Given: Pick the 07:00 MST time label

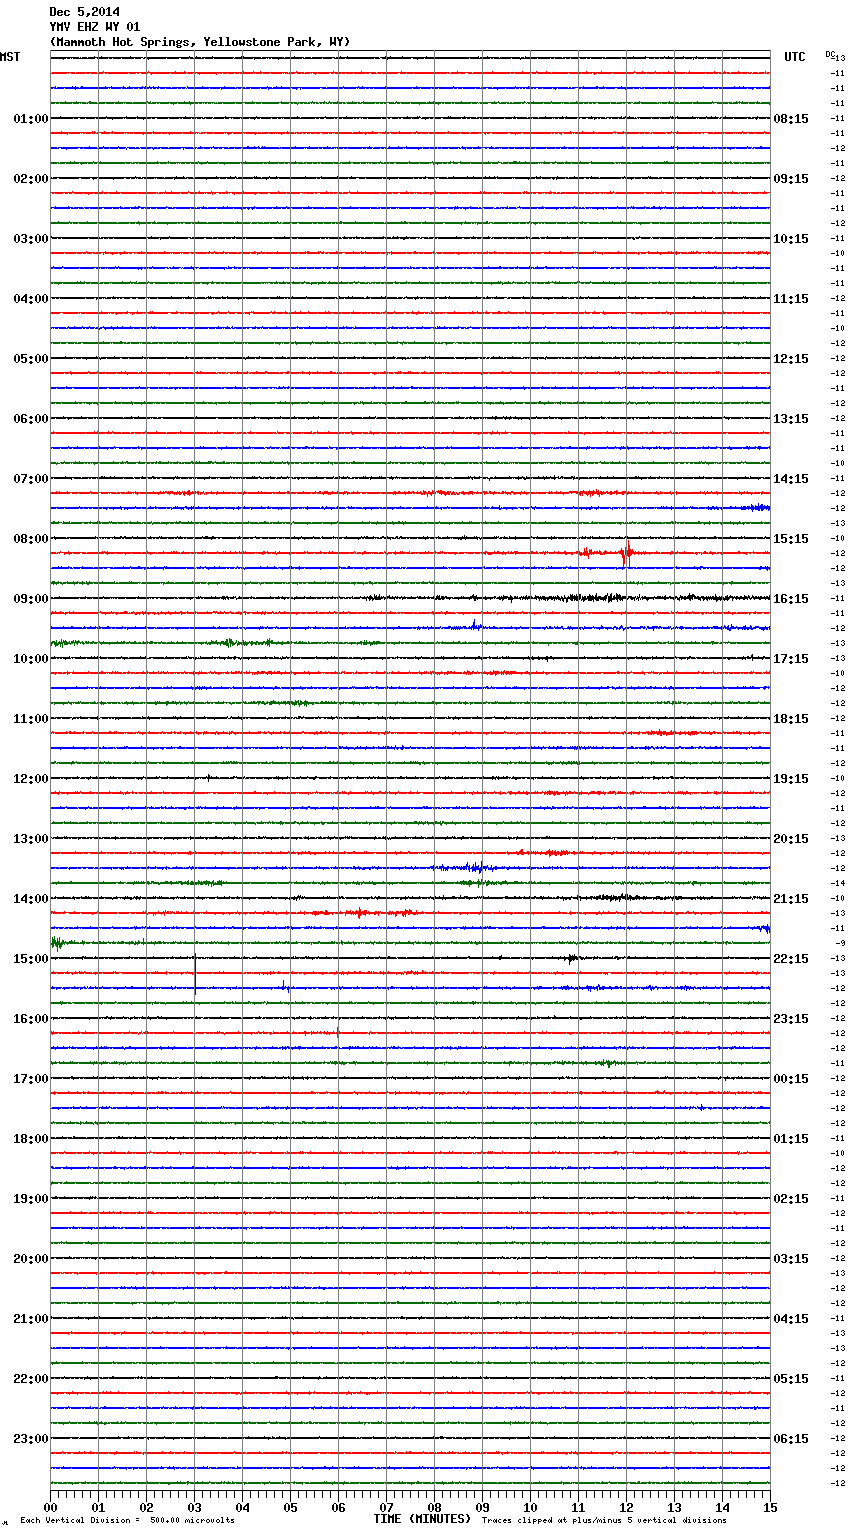Looking at the screenshot, I should click(x=31, y=479).
